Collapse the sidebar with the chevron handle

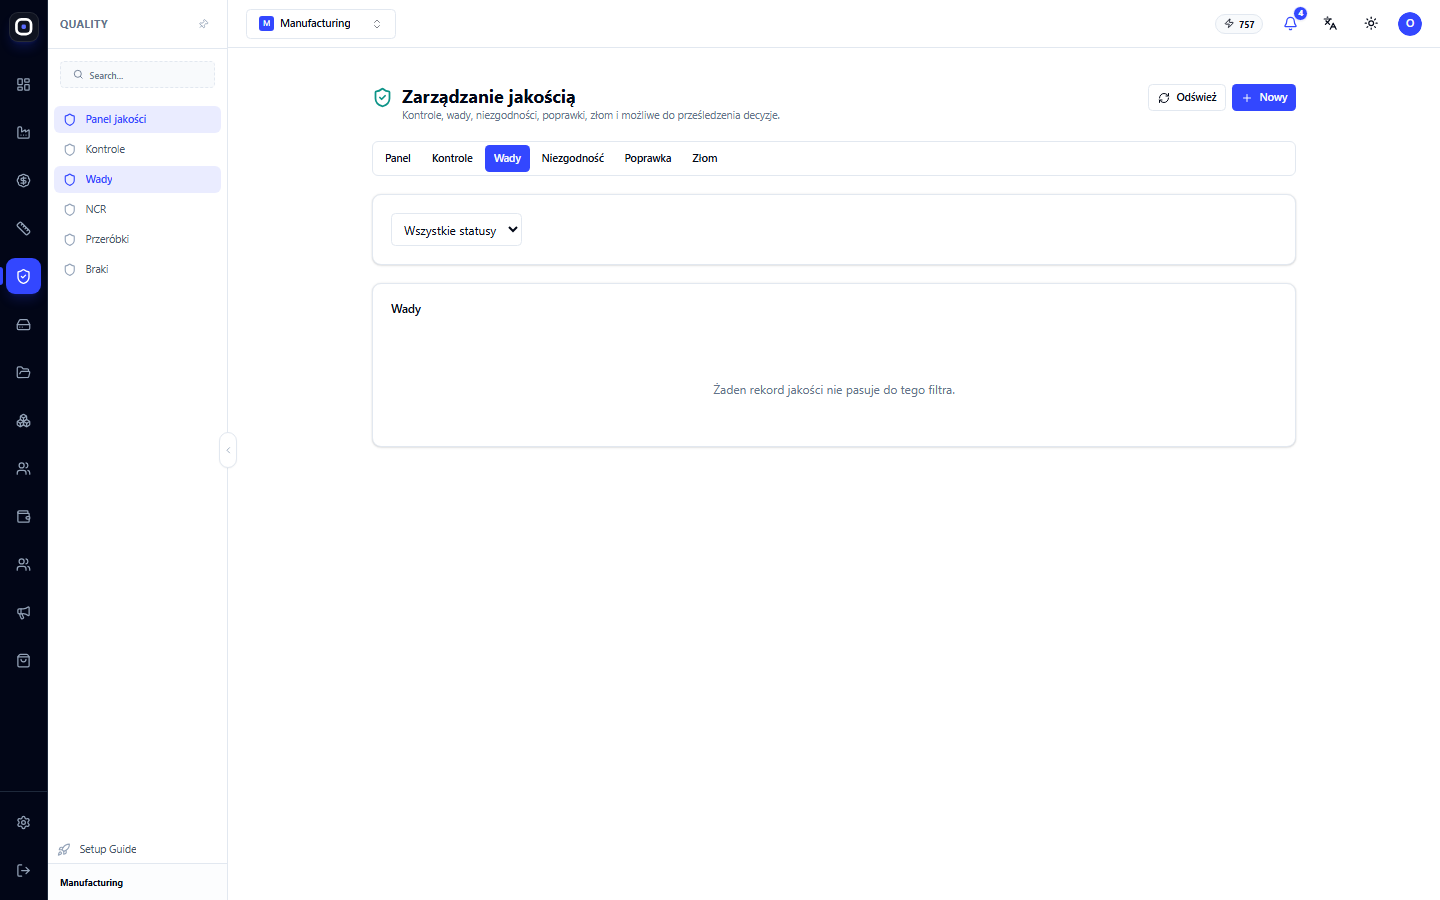228,450
